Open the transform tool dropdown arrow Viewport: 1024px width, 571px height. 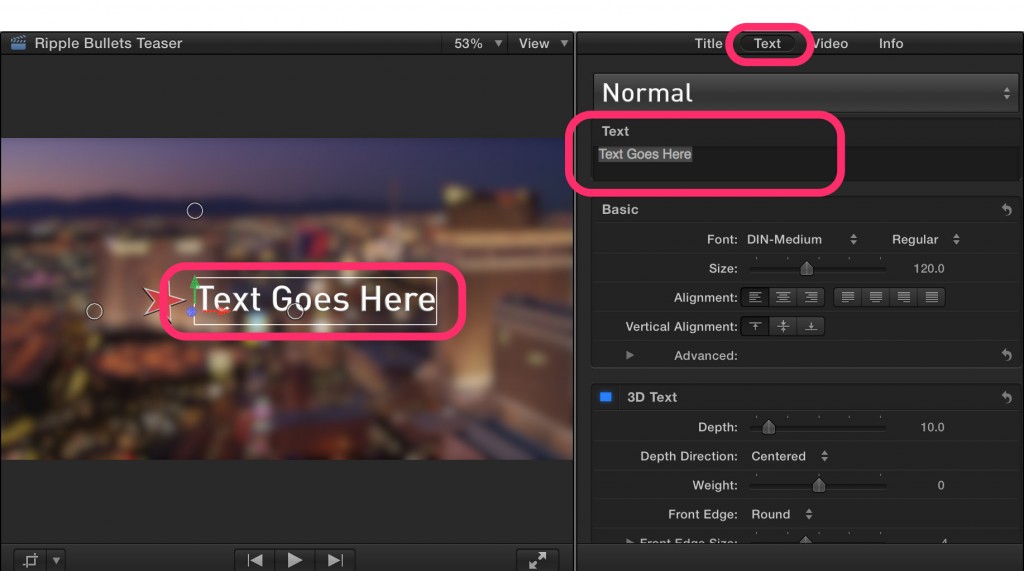pos(56,560)
